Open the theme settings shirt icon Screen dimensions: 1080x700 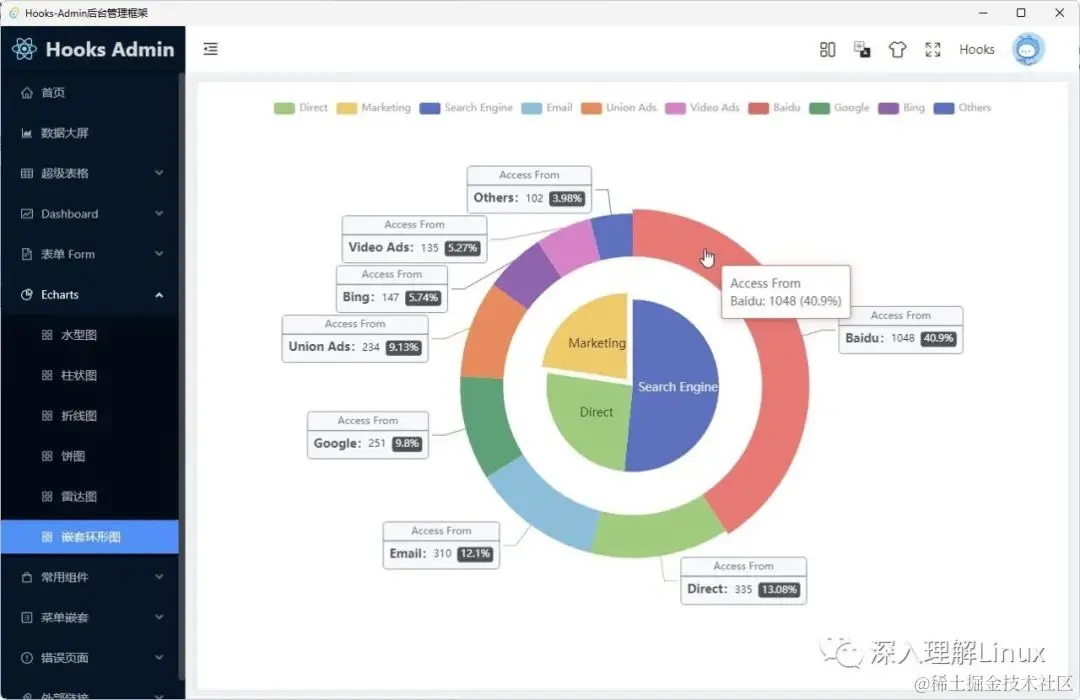tap(897, 50)
